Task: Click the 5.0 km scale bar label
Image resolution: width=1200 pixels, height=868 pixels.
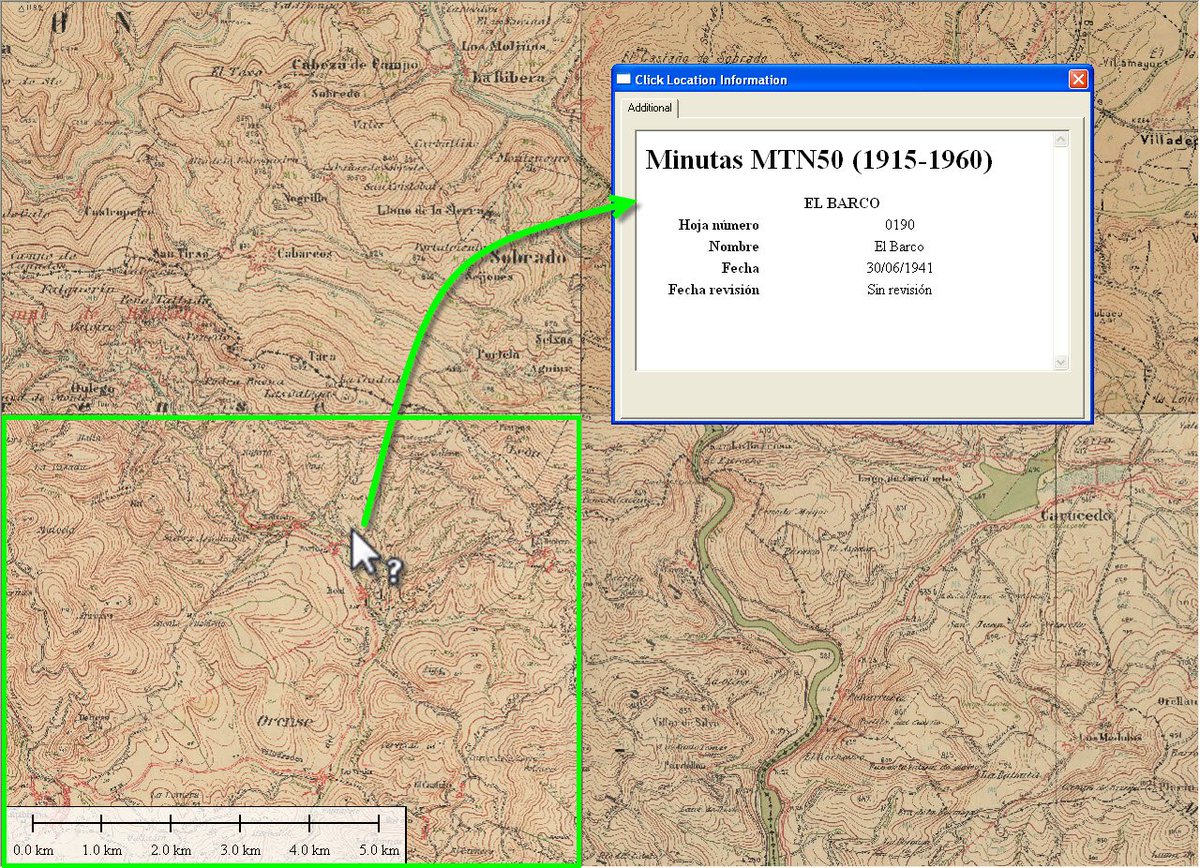Action: pos(377,850)
